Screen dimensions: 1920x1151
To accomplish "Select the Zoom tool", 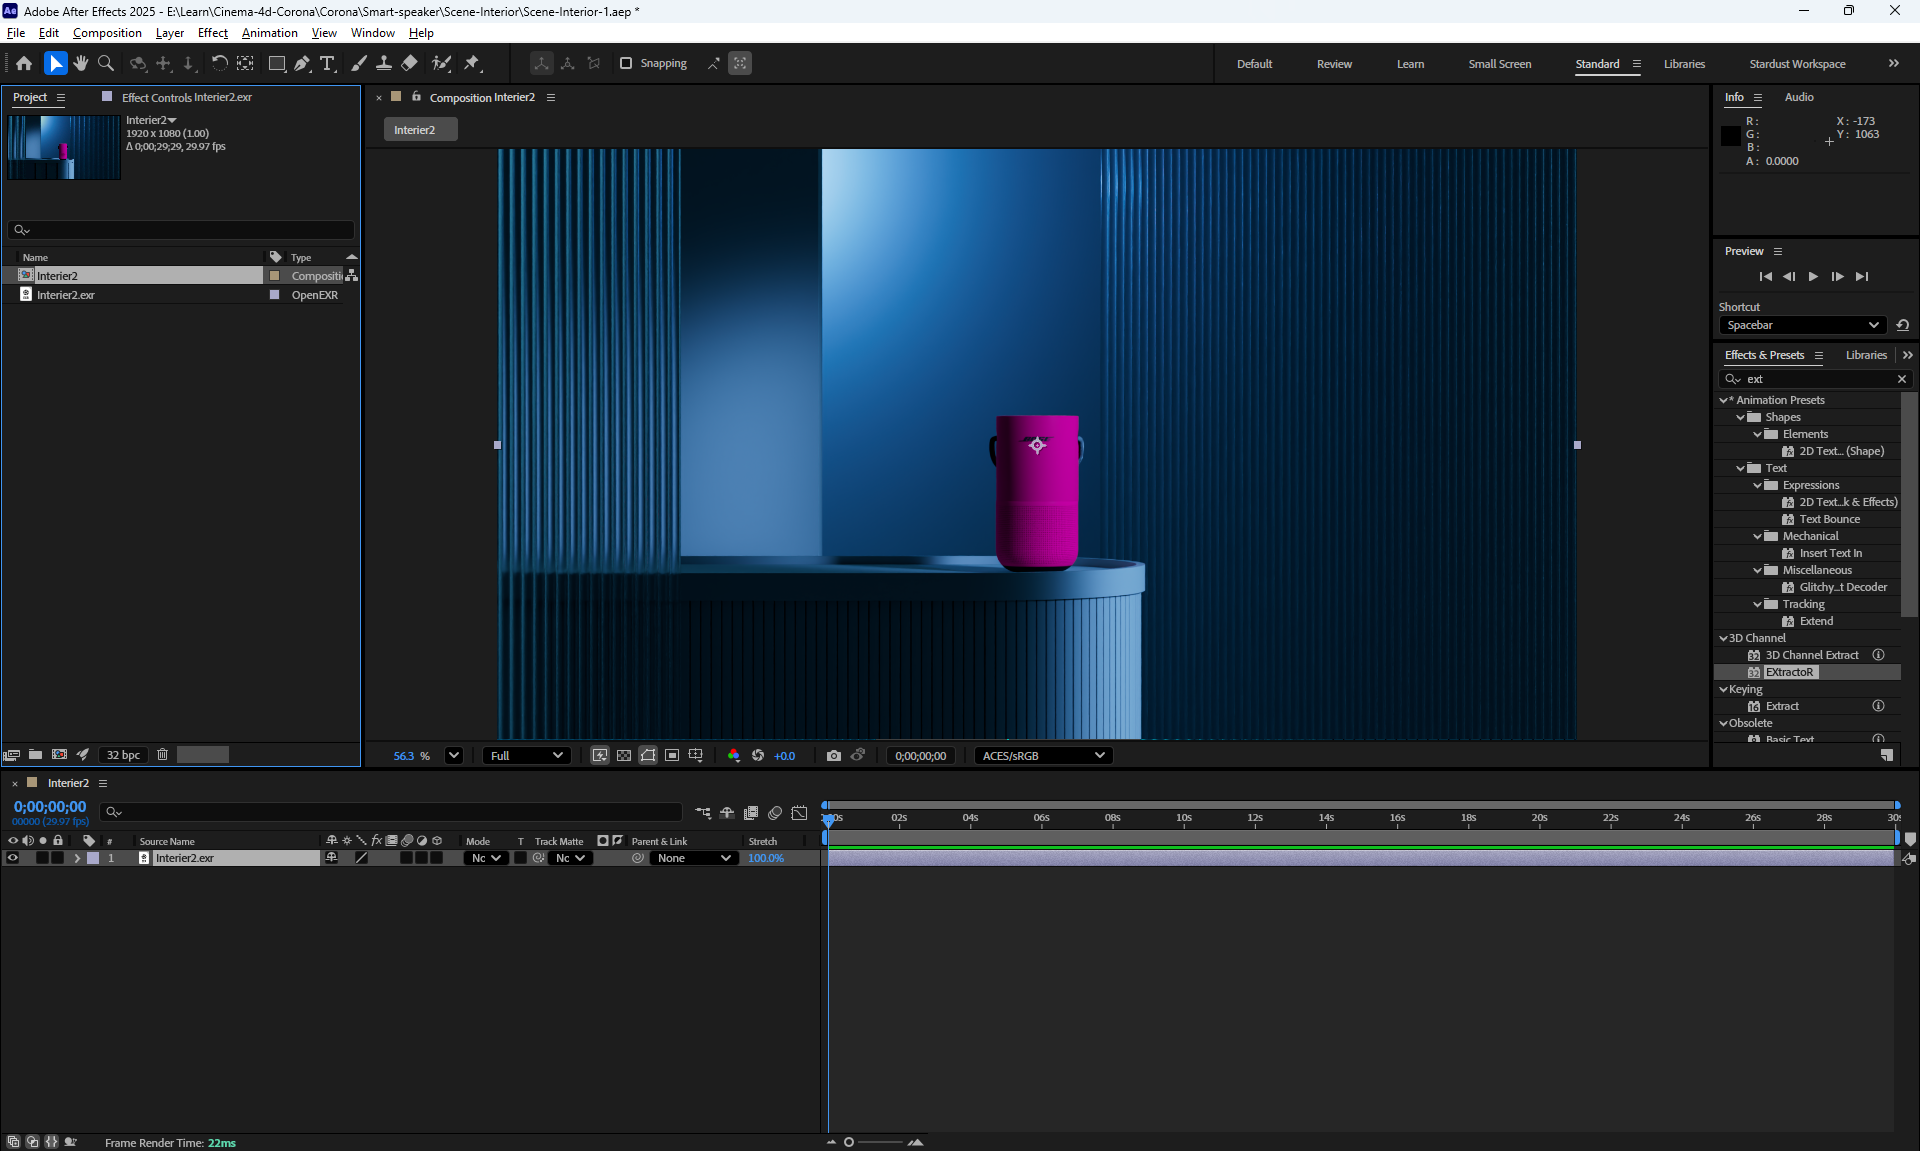I will point(106,63).
